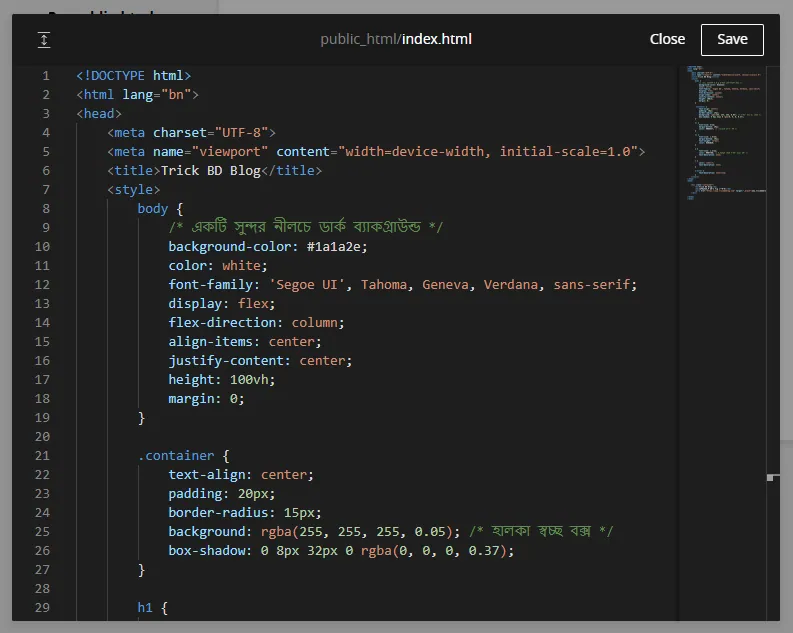Click the Bengali comment on line 9
The width and height of the screenshot is (793, 633).
click(305, 228)
